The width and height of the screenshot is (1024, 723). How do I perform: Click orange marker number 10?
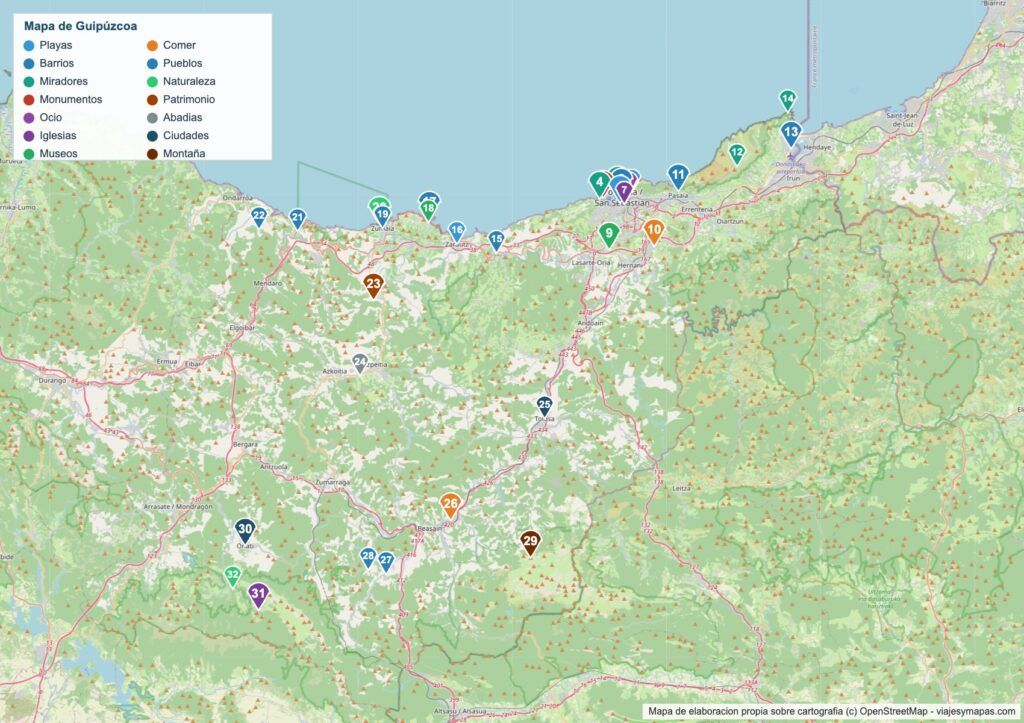click(653, 231)
